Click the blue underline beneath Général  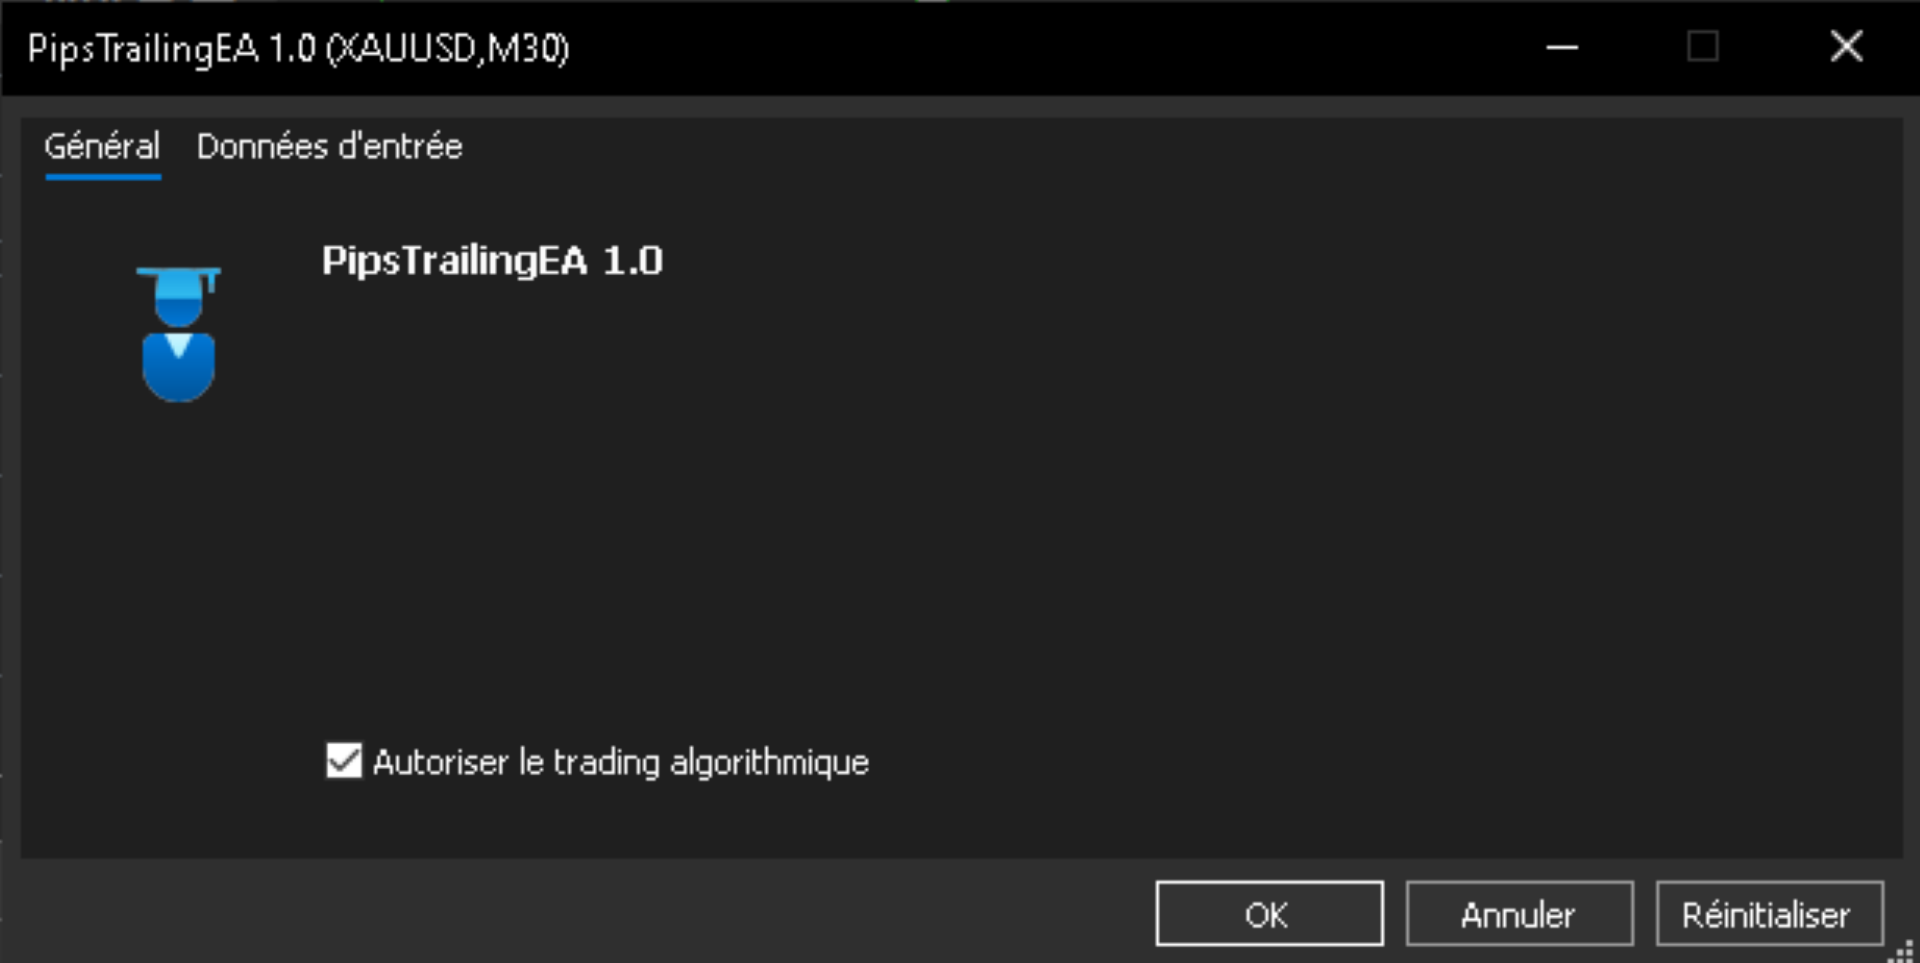pos(103,177)
